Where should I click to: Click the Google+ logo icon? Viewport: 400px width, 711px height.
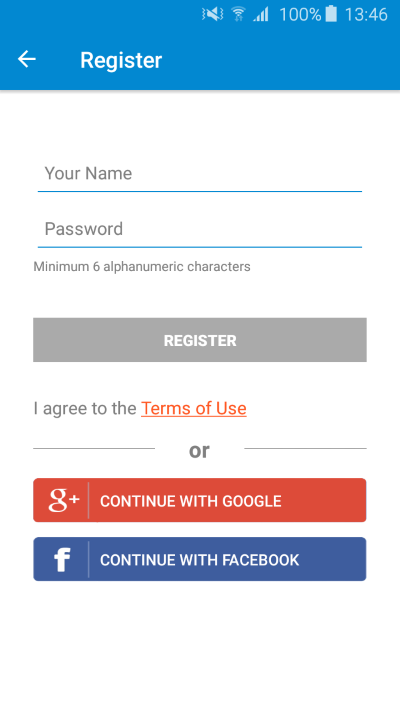pos(63,500)
